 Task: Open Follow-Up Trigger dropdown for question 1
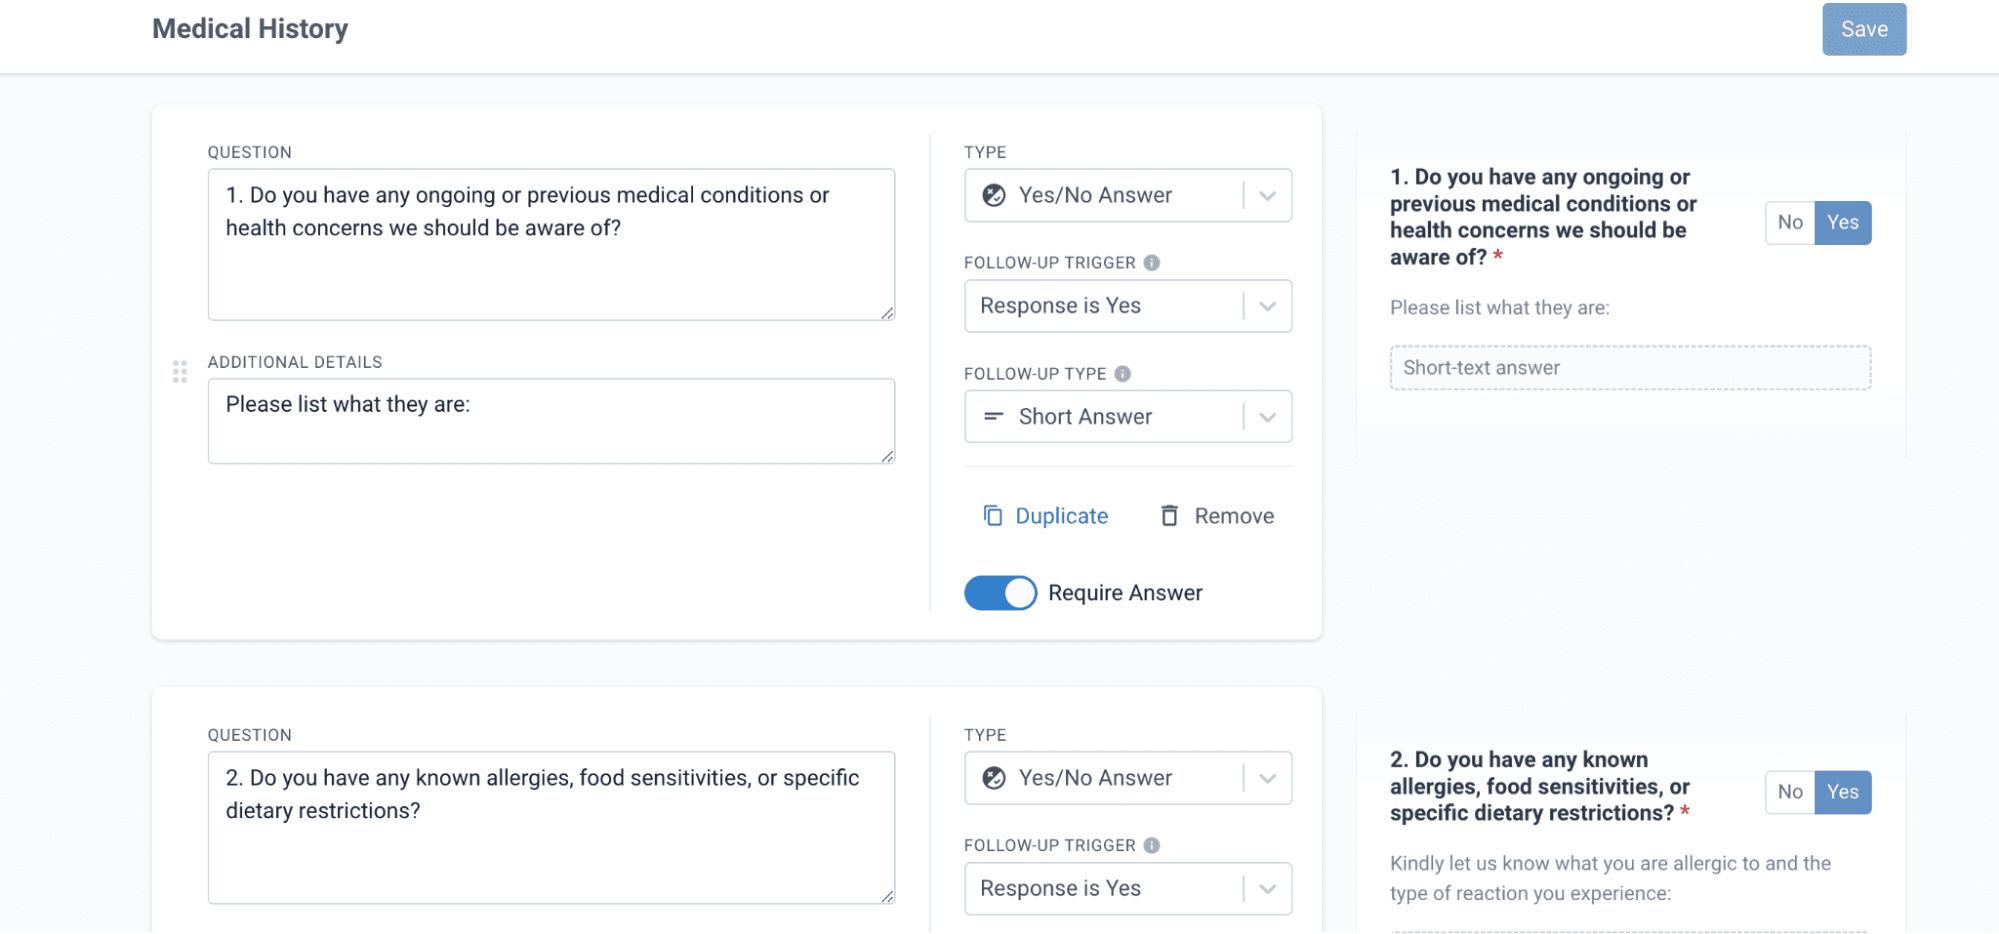click(1128, 306)
